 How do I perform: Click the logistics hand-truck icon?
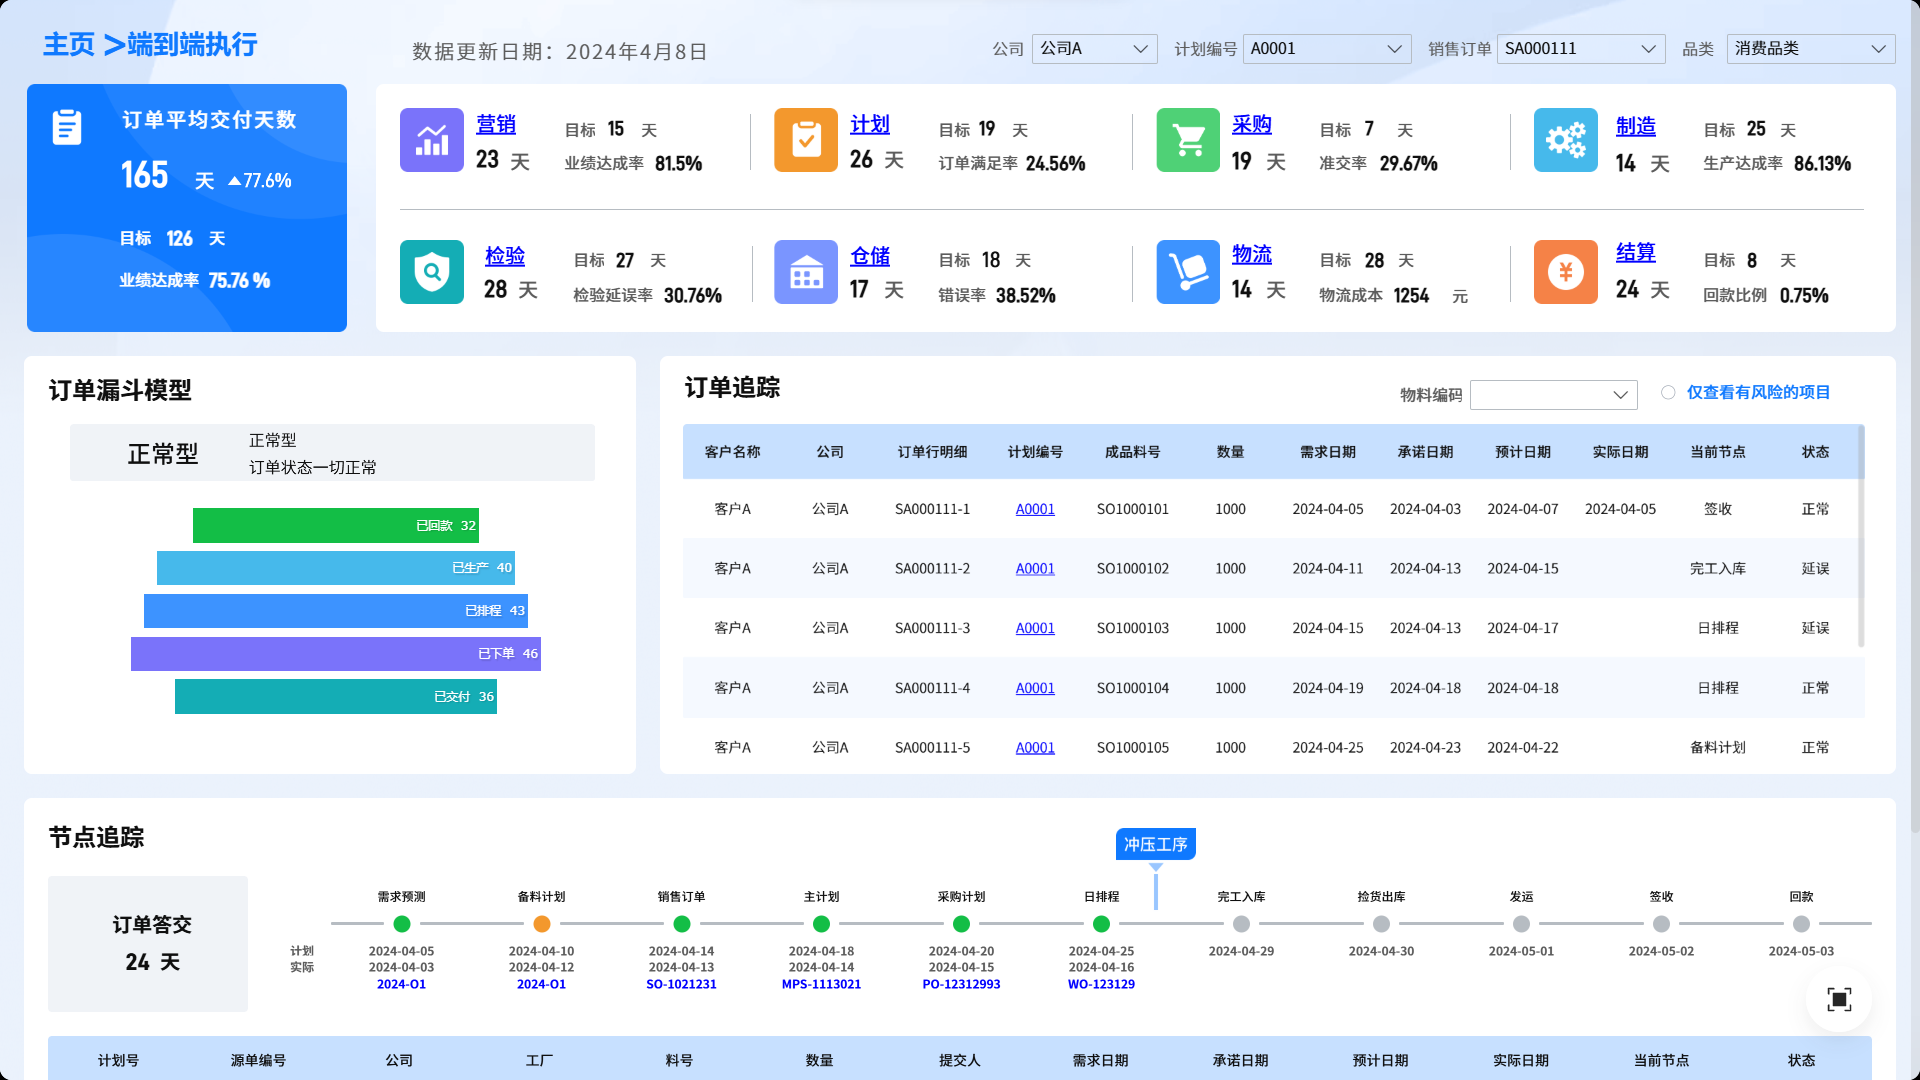pos(1188,272)
